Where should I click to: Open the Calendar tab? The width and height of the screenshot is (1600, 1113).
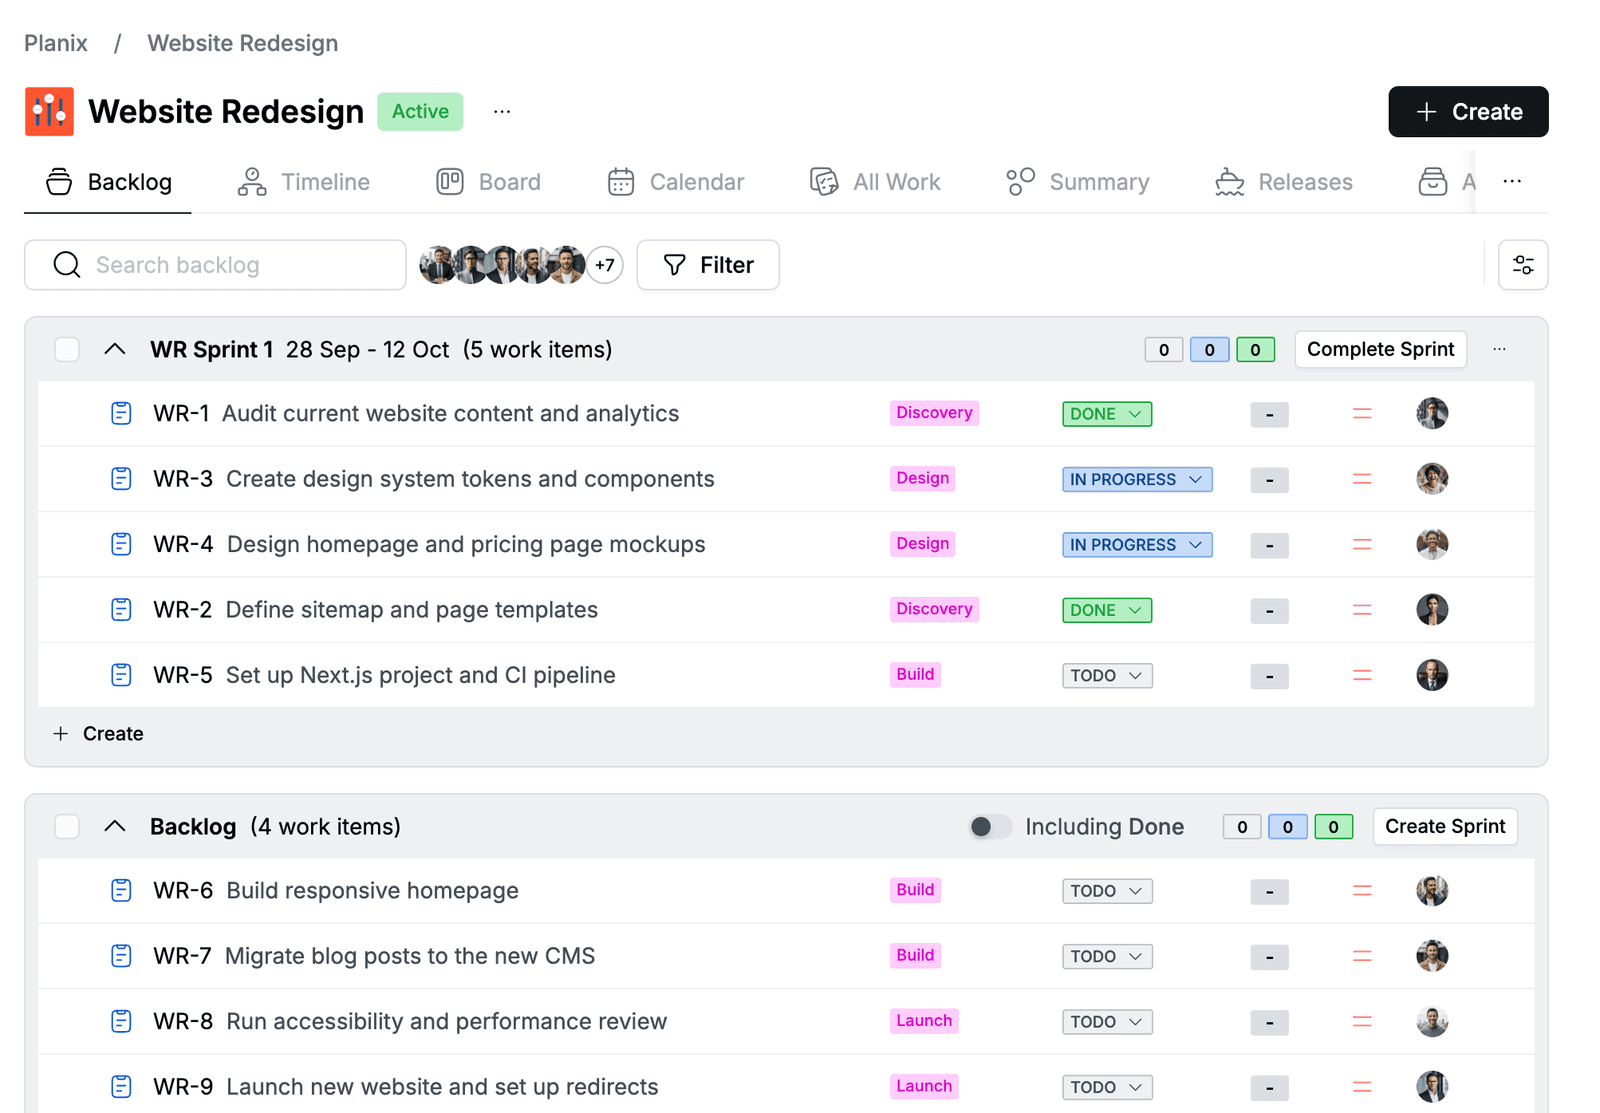tap(676, 182)
